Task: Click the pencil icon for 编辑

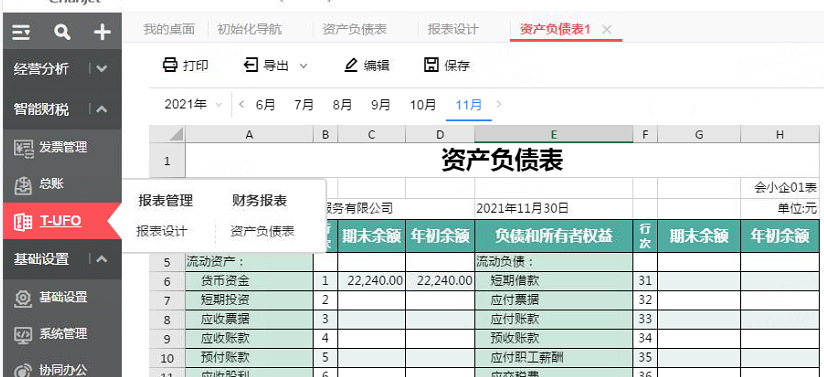Action: [x=351, y=65]
